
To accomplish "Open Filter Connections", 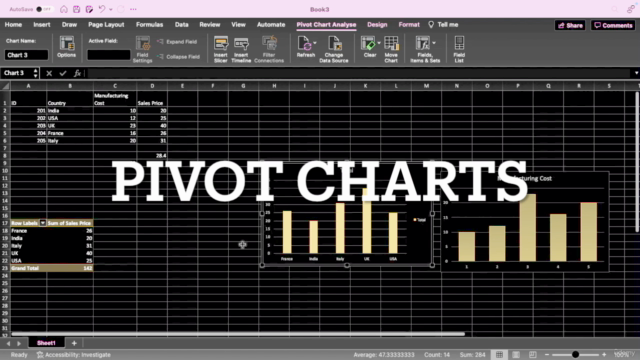I will [x=269, y=49].
